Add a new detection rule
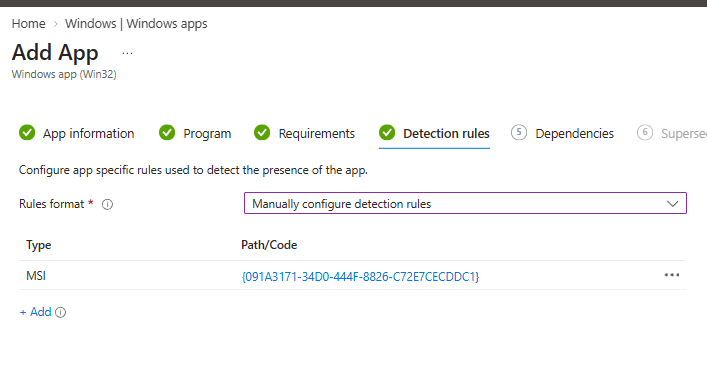Viewport: 707px width, 374px height. point(36,312)
